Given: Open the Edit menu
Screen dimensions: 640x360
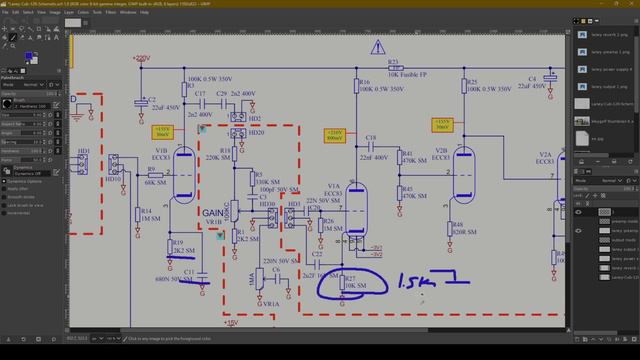Looking at the screenshot, I should click(16, 12).
